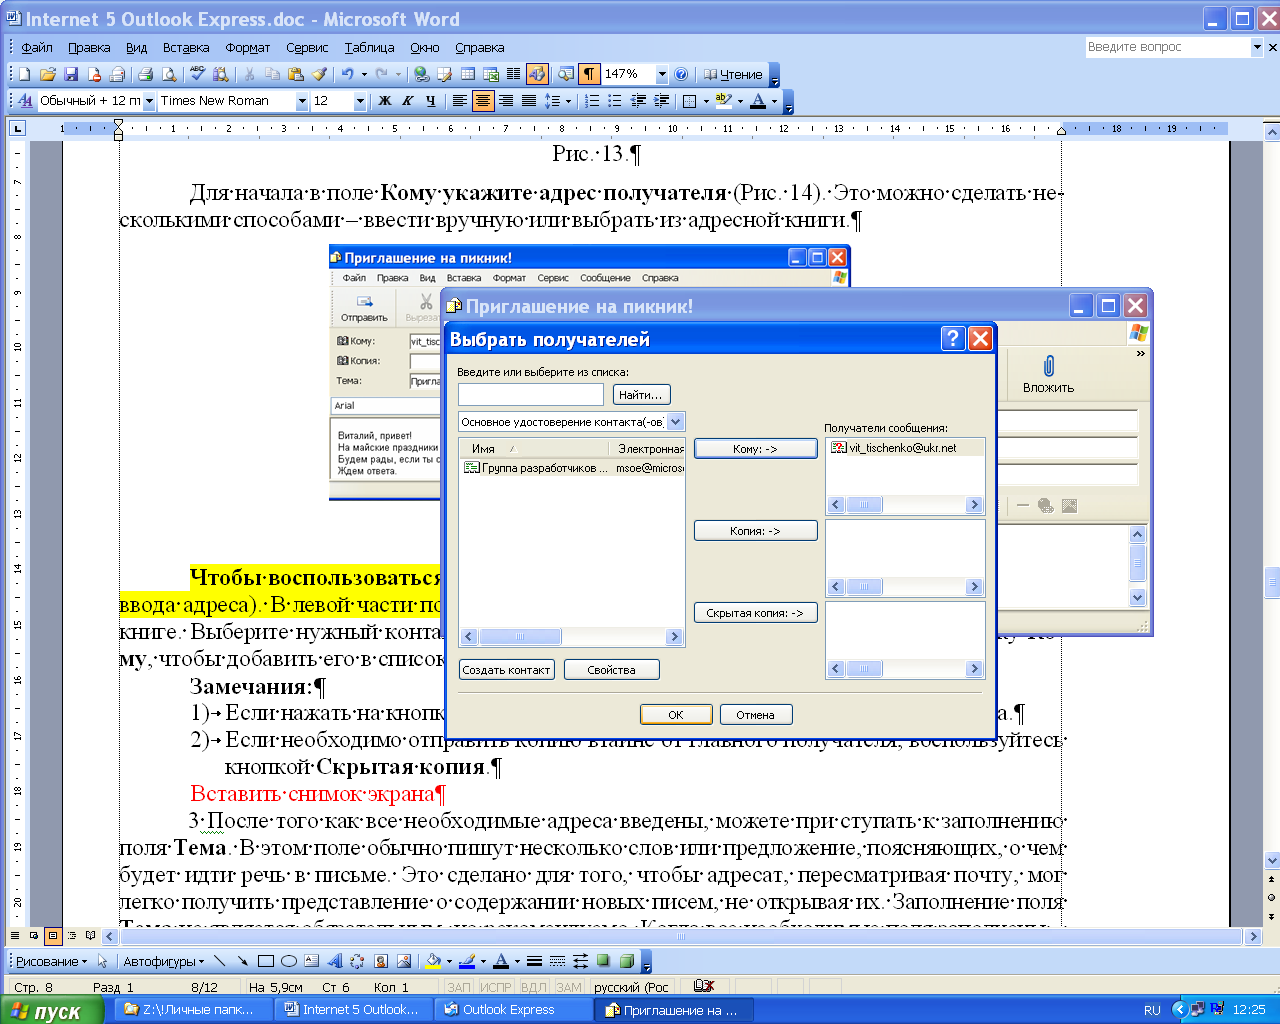
Task: Open the style Обычный dropdown
Action: click(x=149, y=101)
